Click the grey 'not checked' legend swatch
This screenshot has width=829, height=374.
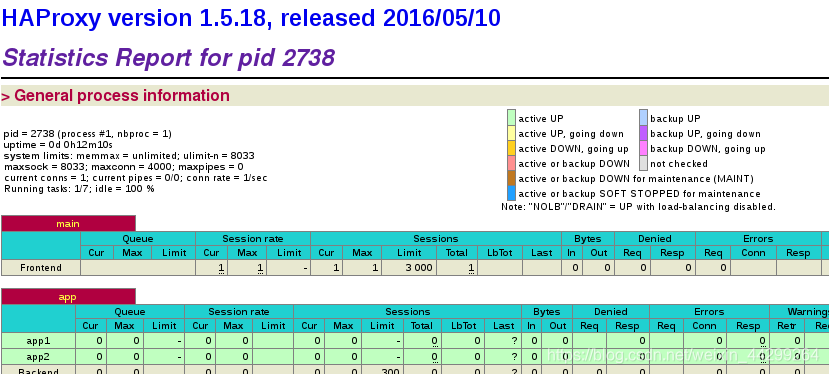[x=643, y=163]
